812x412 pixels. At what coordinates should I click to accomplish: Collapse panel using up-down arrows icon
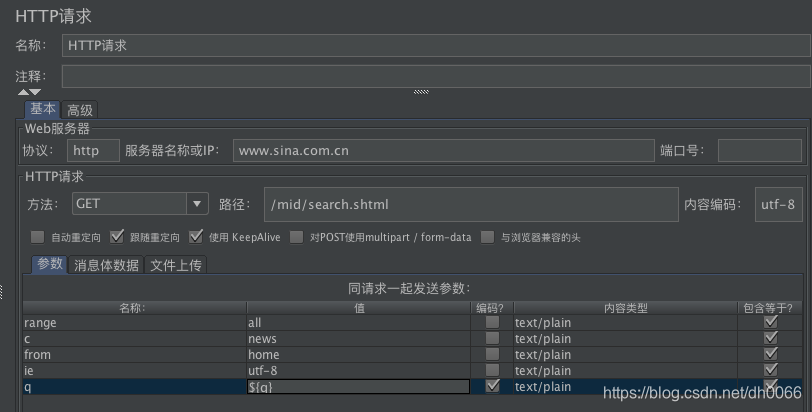point(29,92)
